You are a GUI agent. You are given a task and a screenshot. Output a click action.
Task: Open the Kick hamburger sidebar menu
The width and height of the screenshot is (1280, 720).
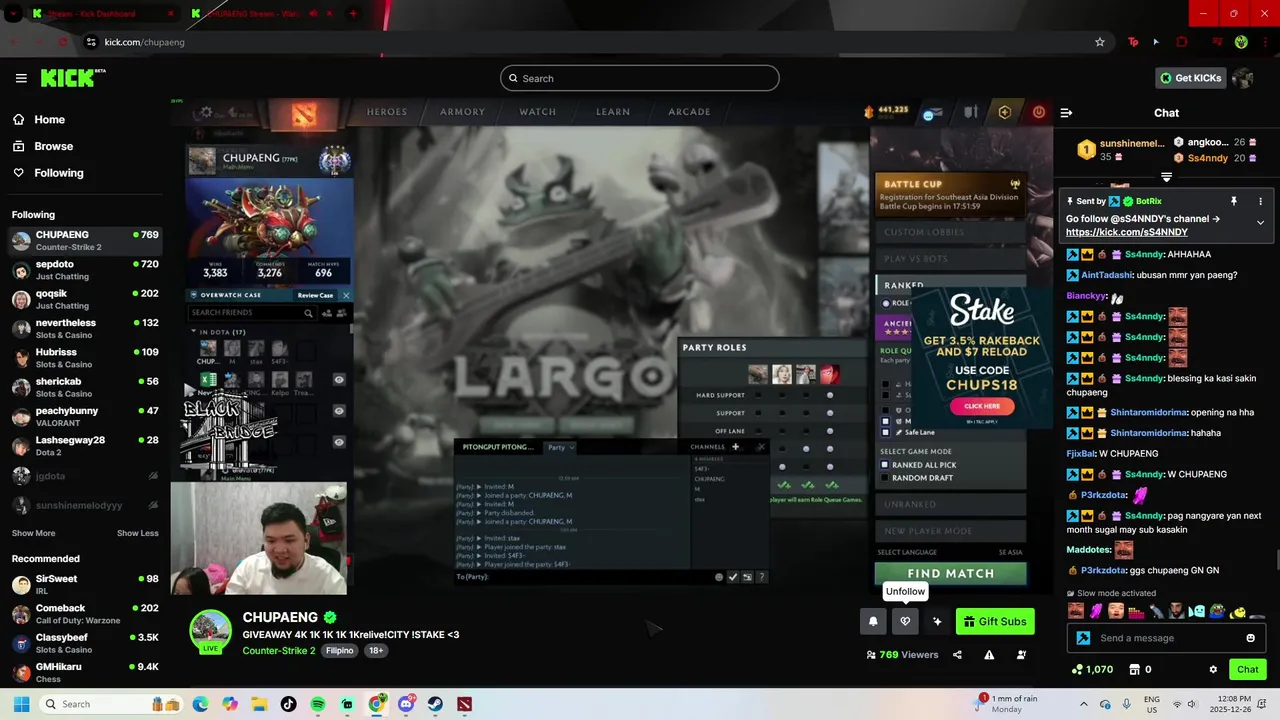(x=21, y=78)
